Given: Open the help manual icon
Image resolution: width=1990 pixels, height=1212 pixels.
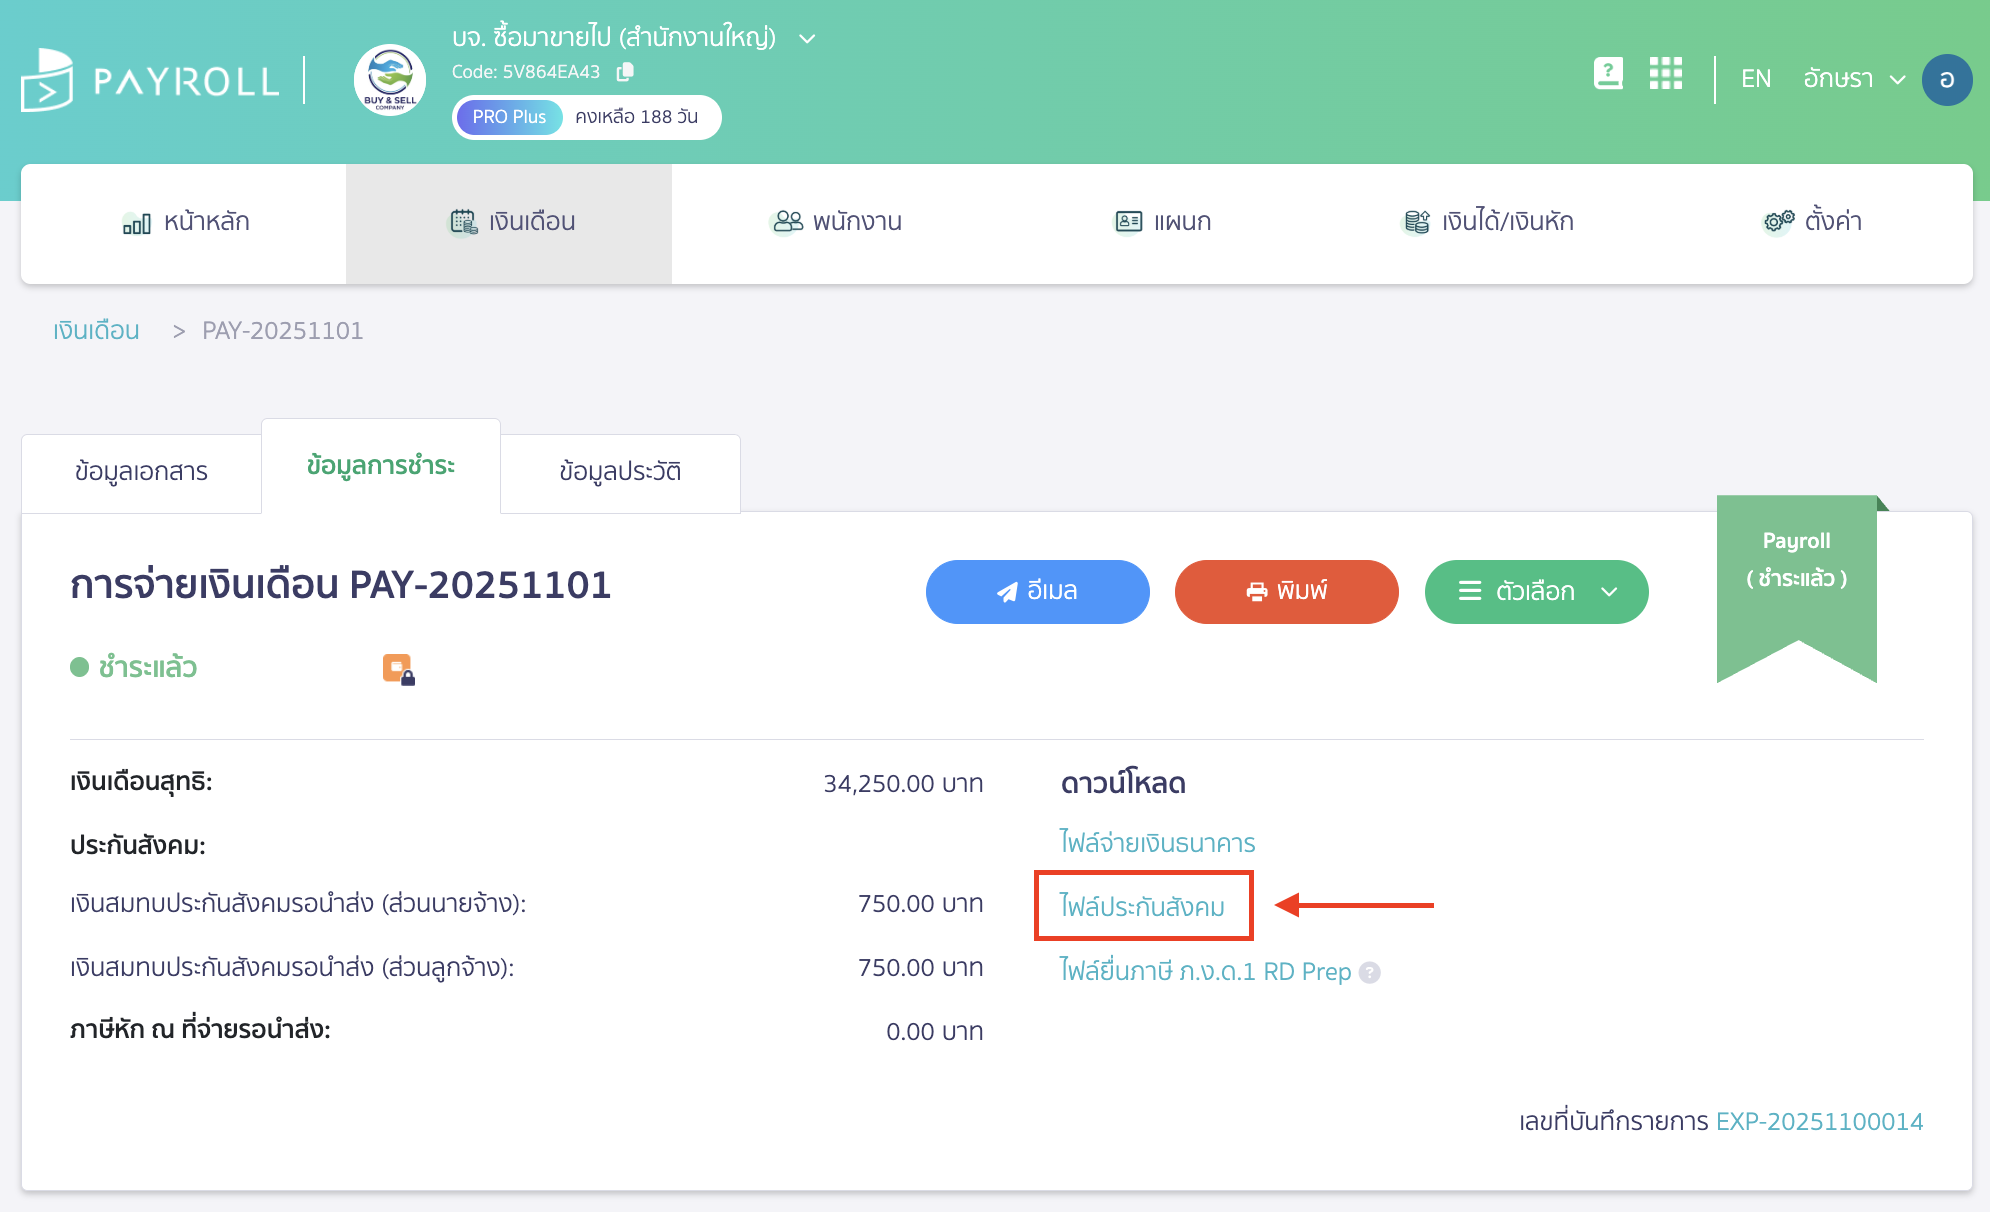Looking at the screenshot, I should point(1607,74).
